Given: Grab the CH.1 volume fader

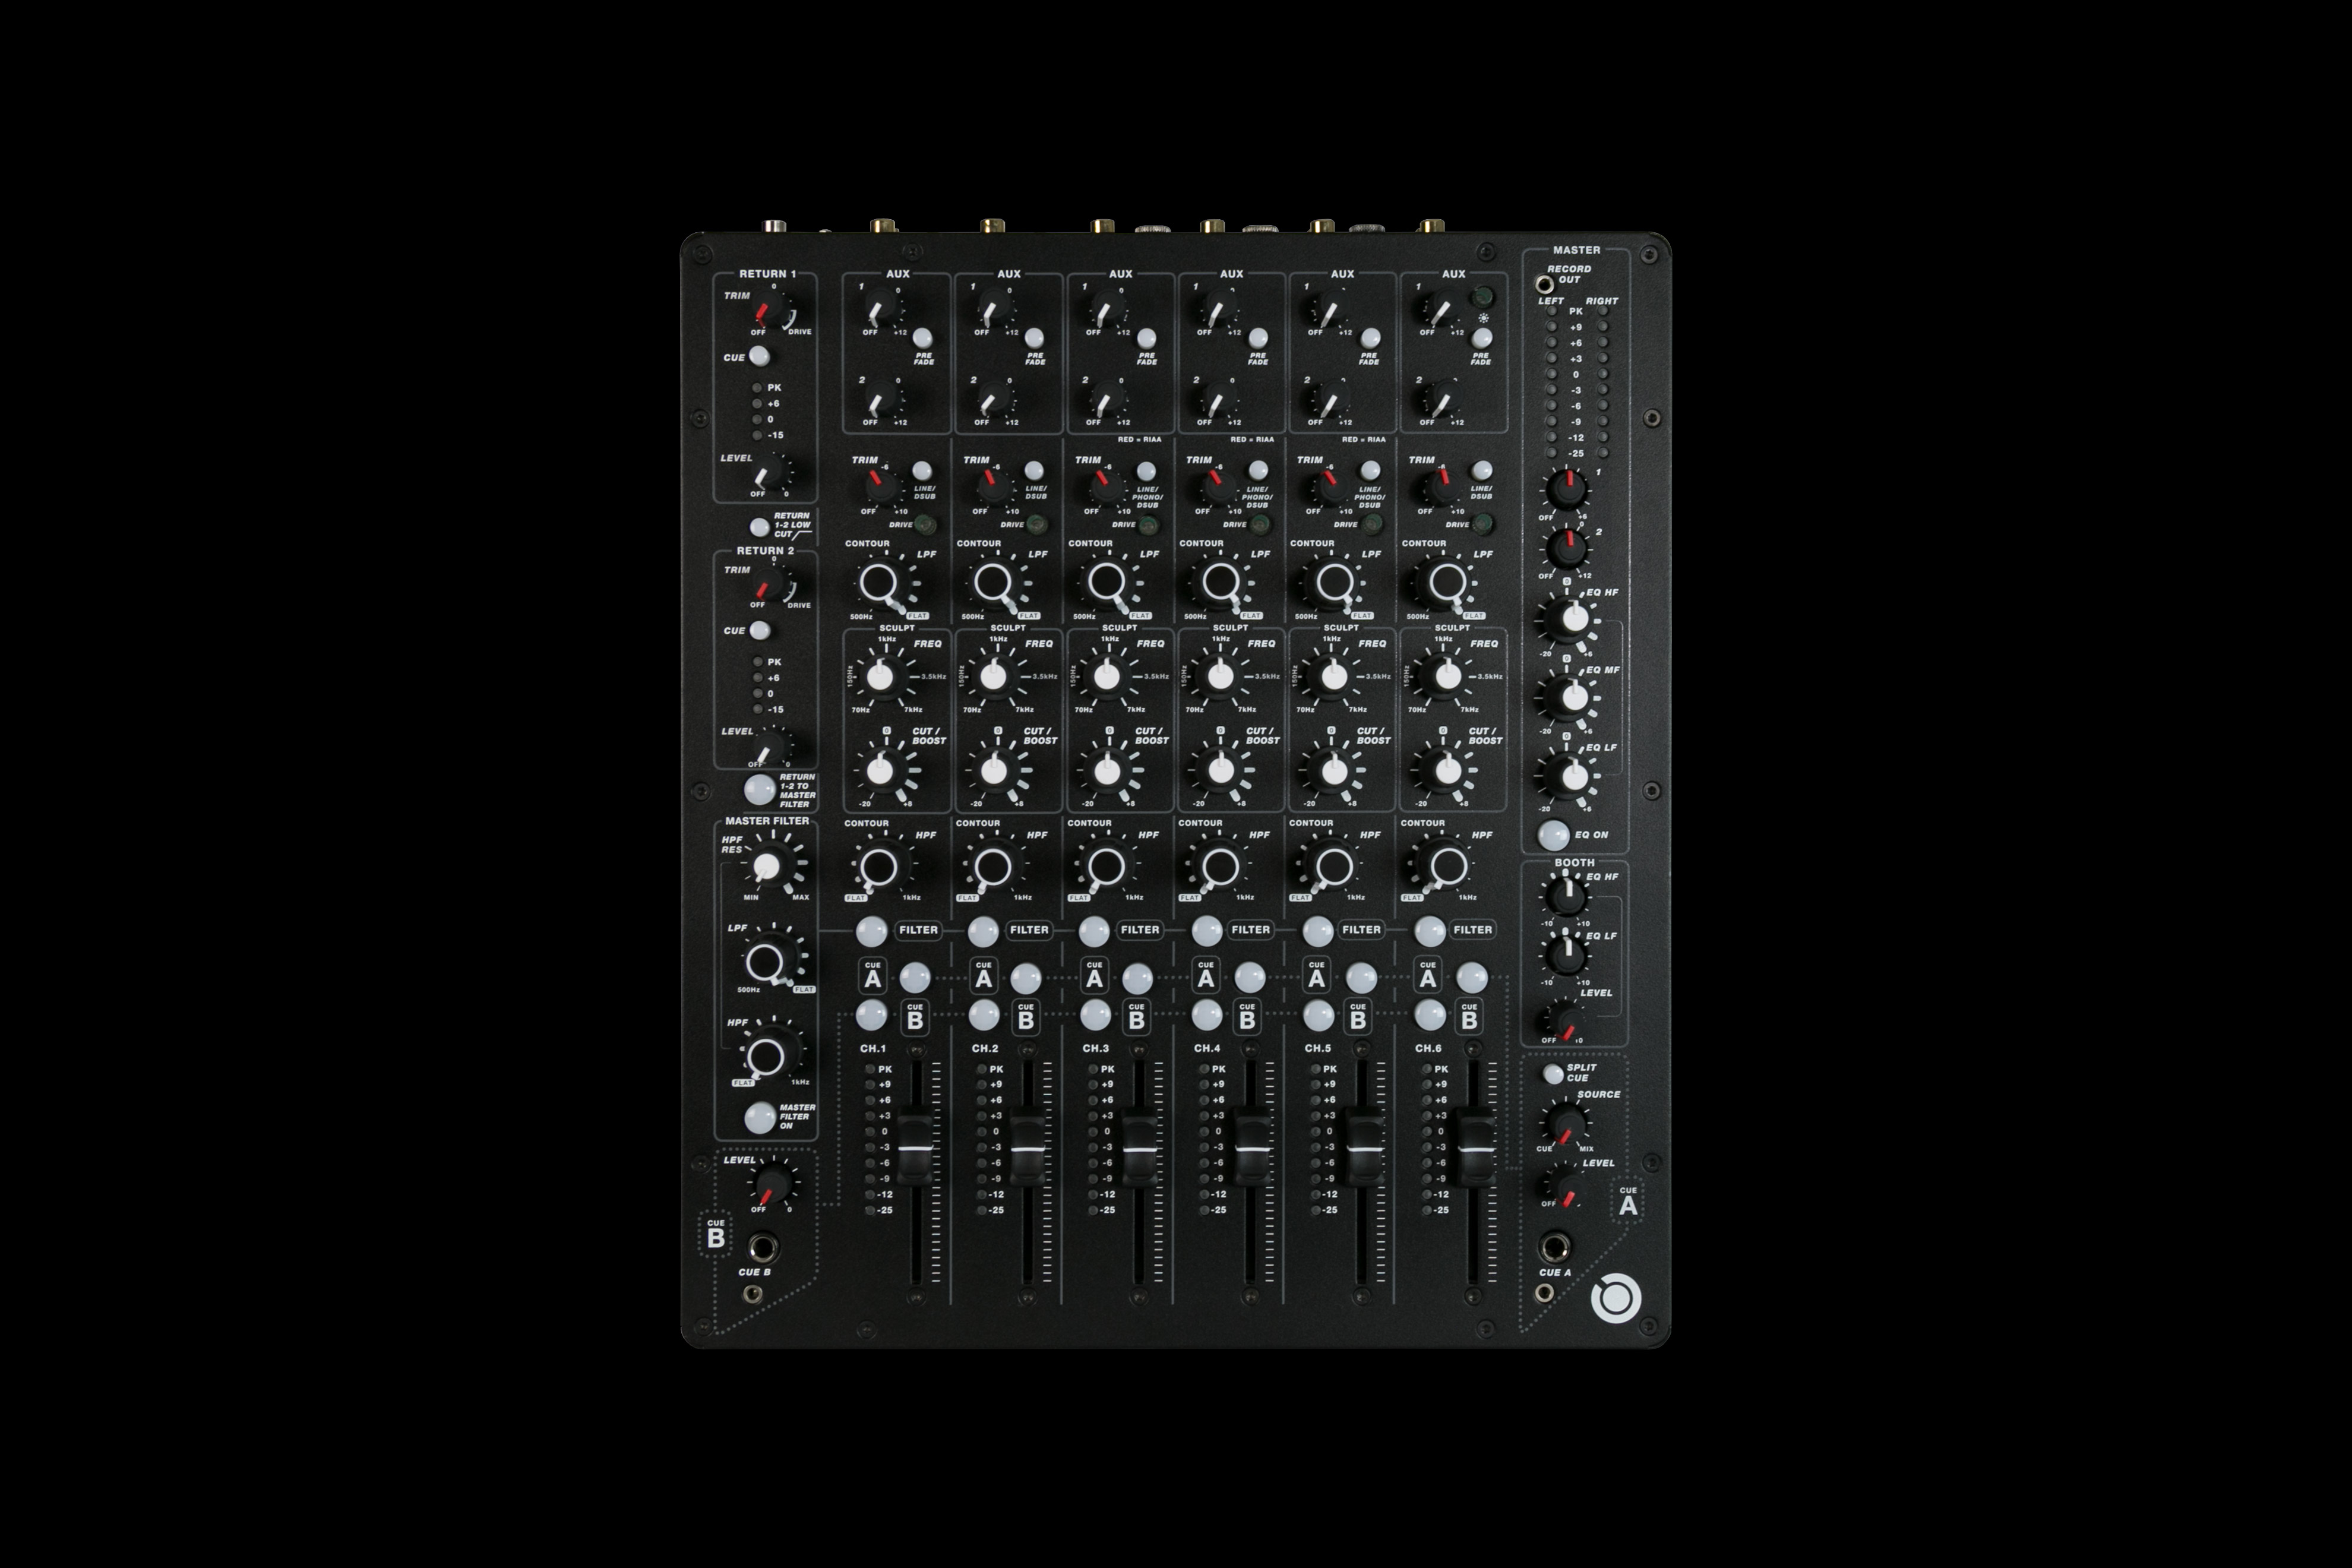Looking at the screenshot, I should tap(916, 1148).
